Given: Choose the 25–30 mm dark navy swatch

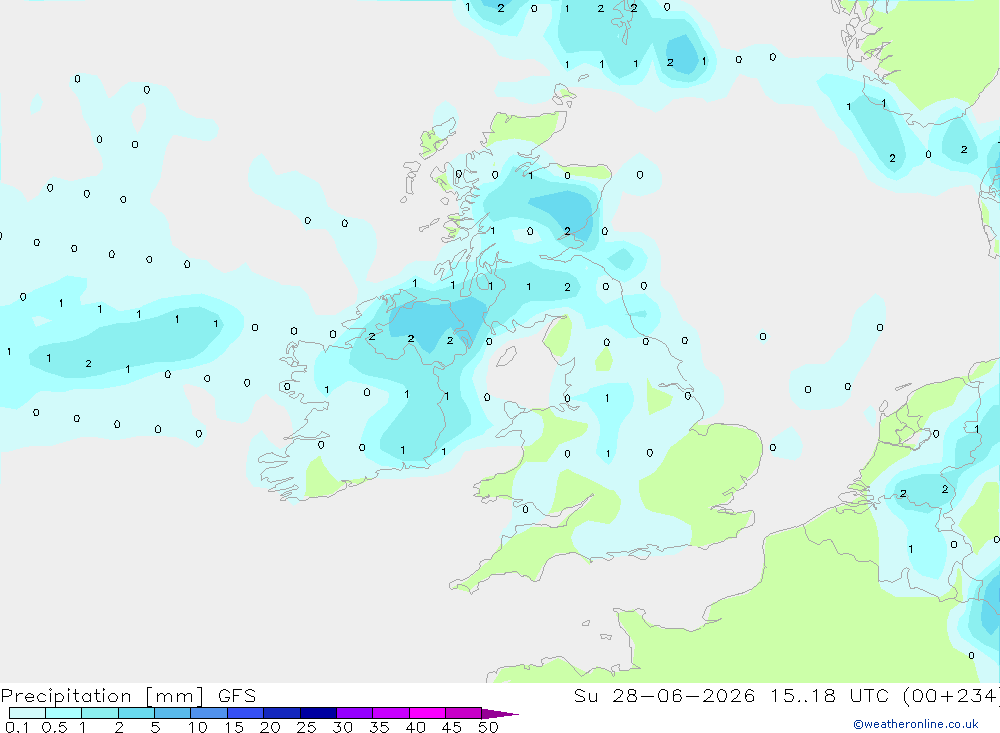Looking at the screenshot, I should pos(318,713).
